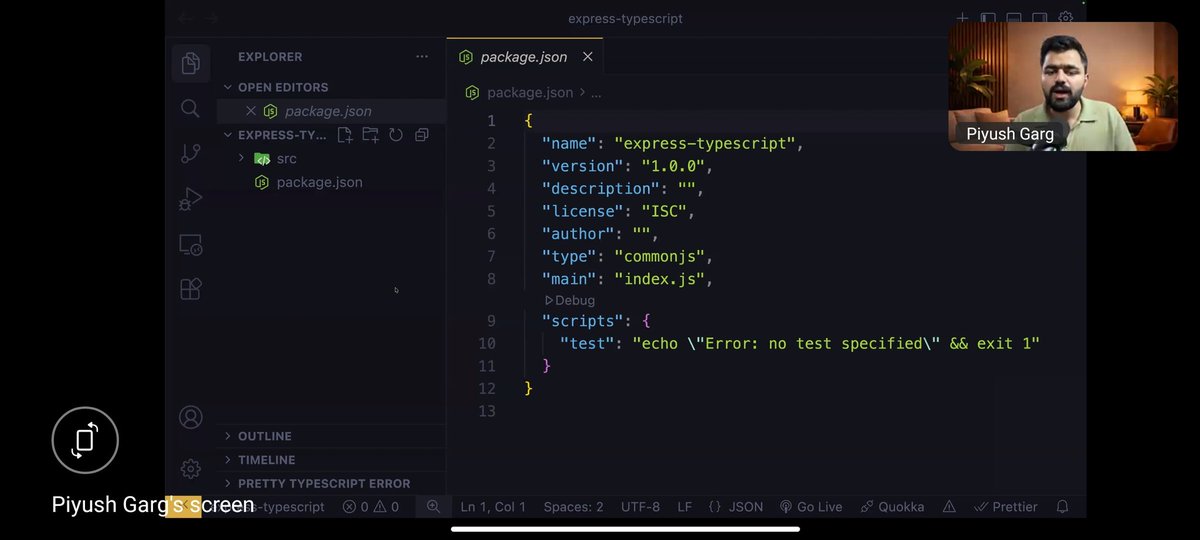Screen dimensions: 1200x540
Task: Click the express-typescript title search box
Action: click(626, 18)
